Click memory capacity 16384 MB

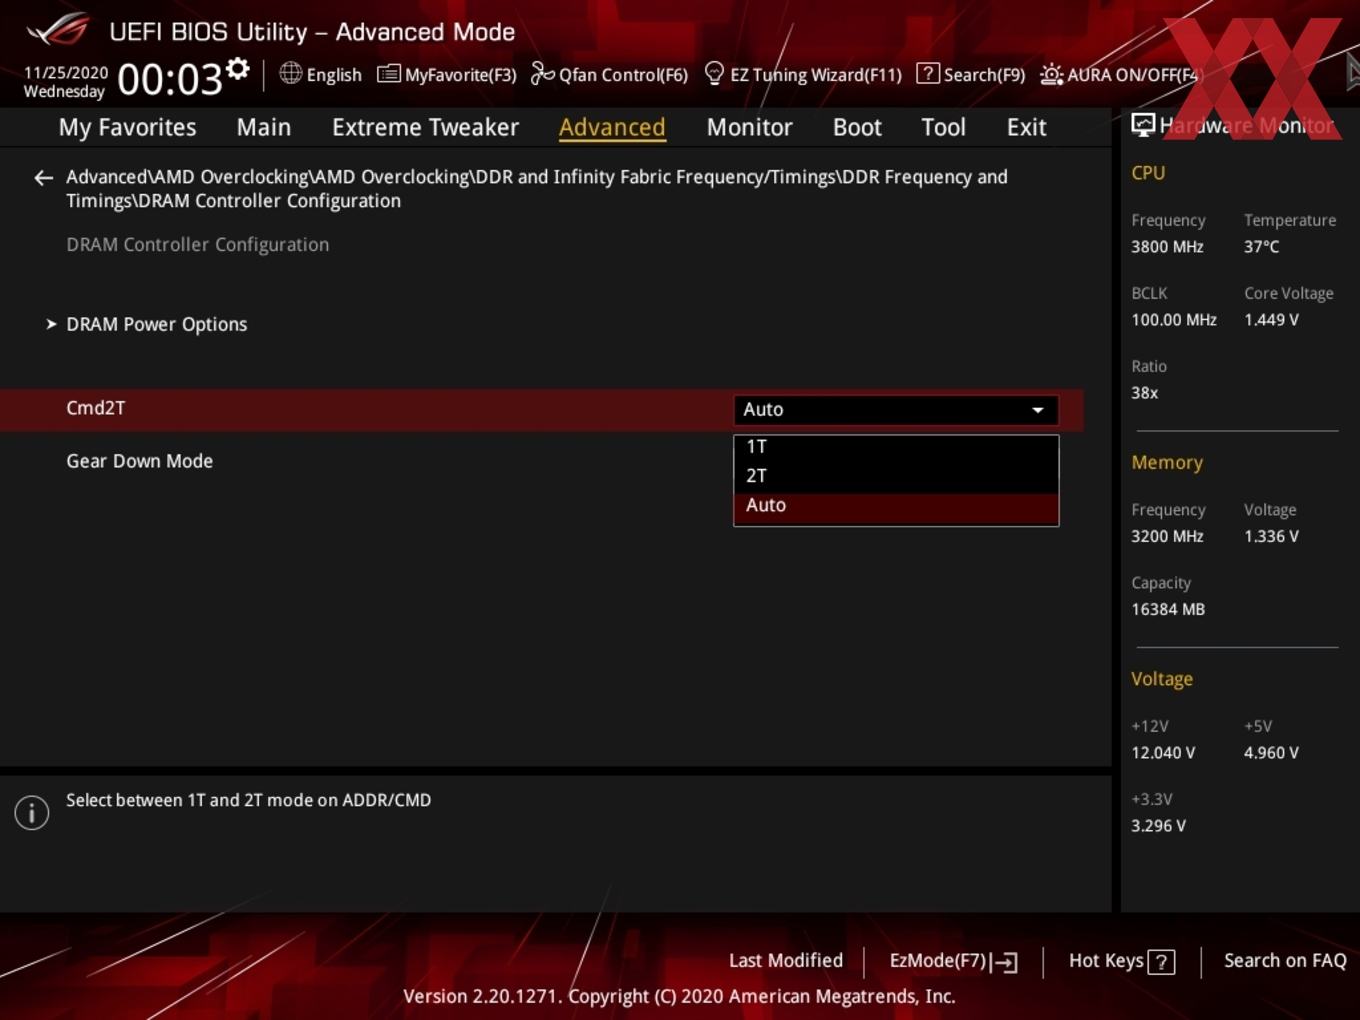[1168, 609]
